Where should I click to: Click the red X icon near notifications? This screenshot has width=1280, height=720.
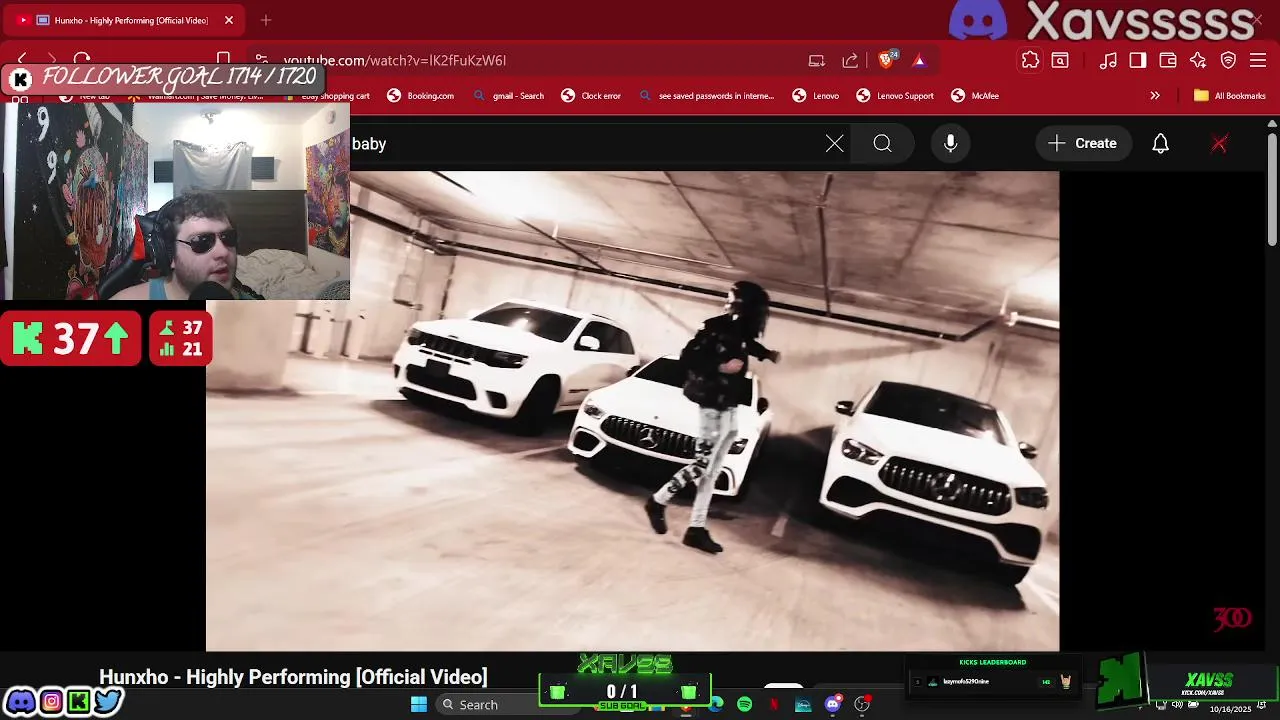point(1219,143)
